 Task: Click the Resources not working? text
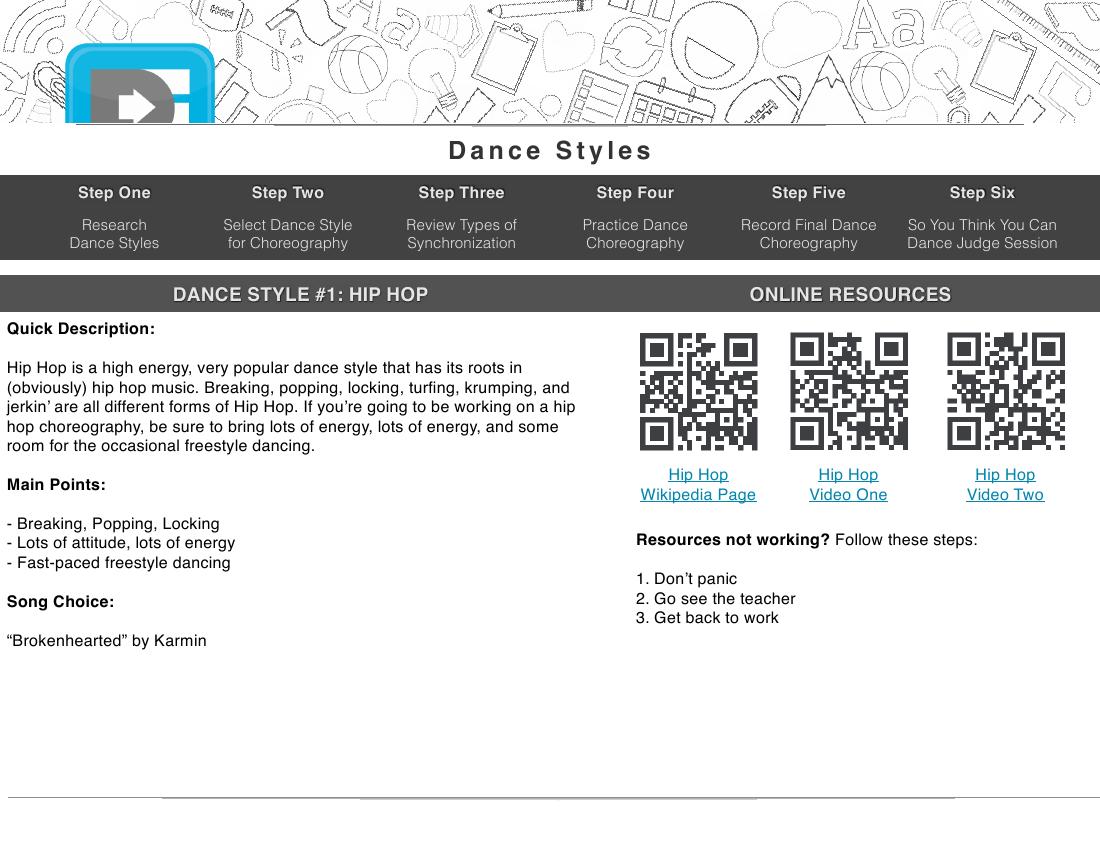click(732, 540)
